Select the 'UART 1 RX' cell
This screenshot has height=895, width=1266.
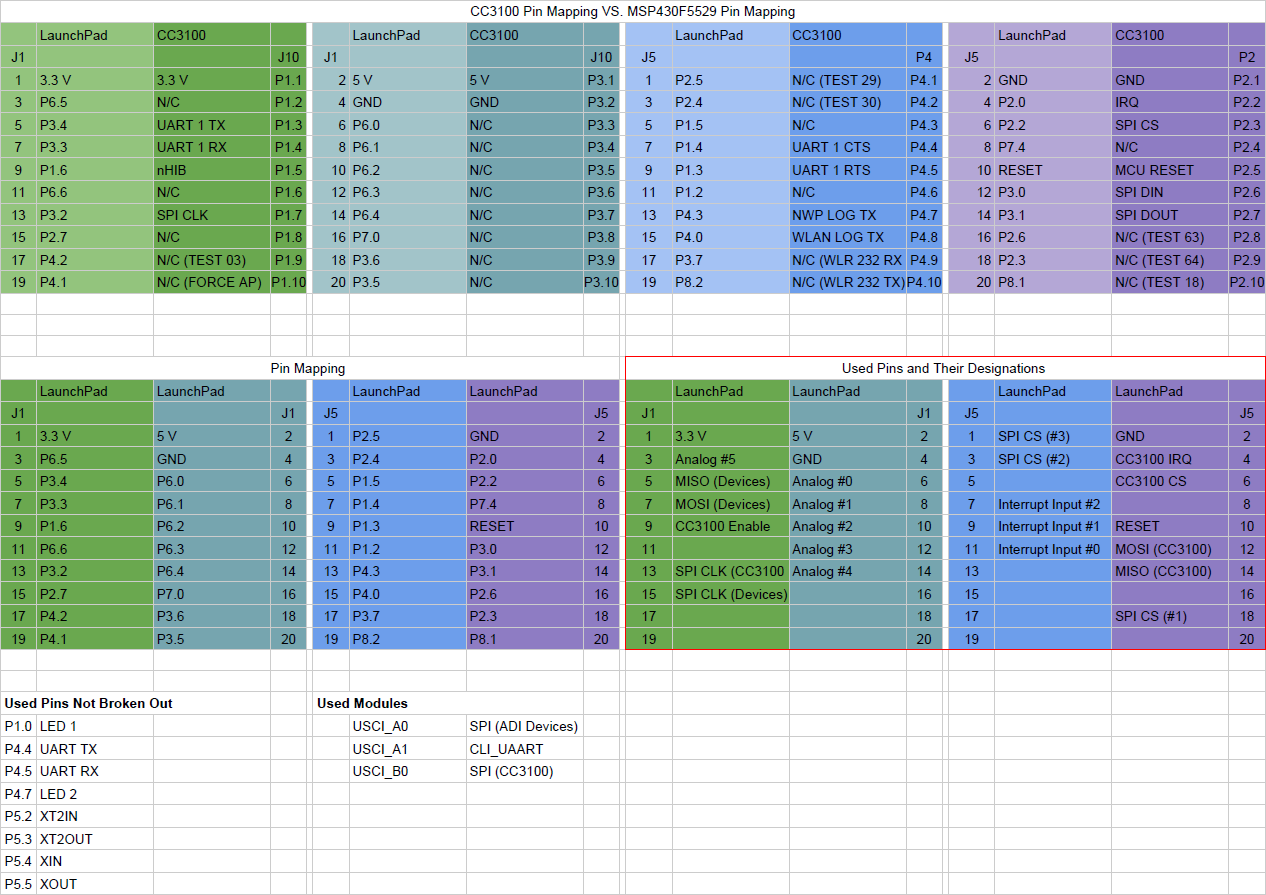(x=212, y=147)
